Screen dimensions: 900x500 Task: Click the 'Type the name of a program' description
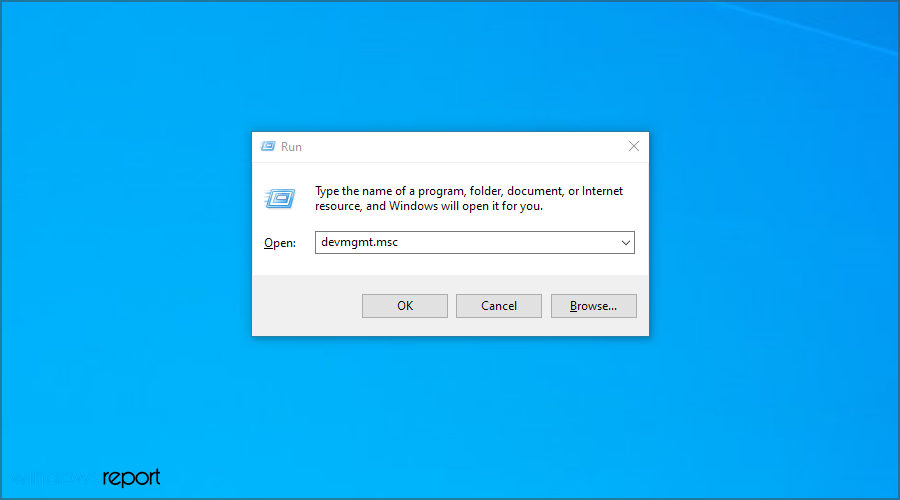pyautogui.click(x=469, y=199)
